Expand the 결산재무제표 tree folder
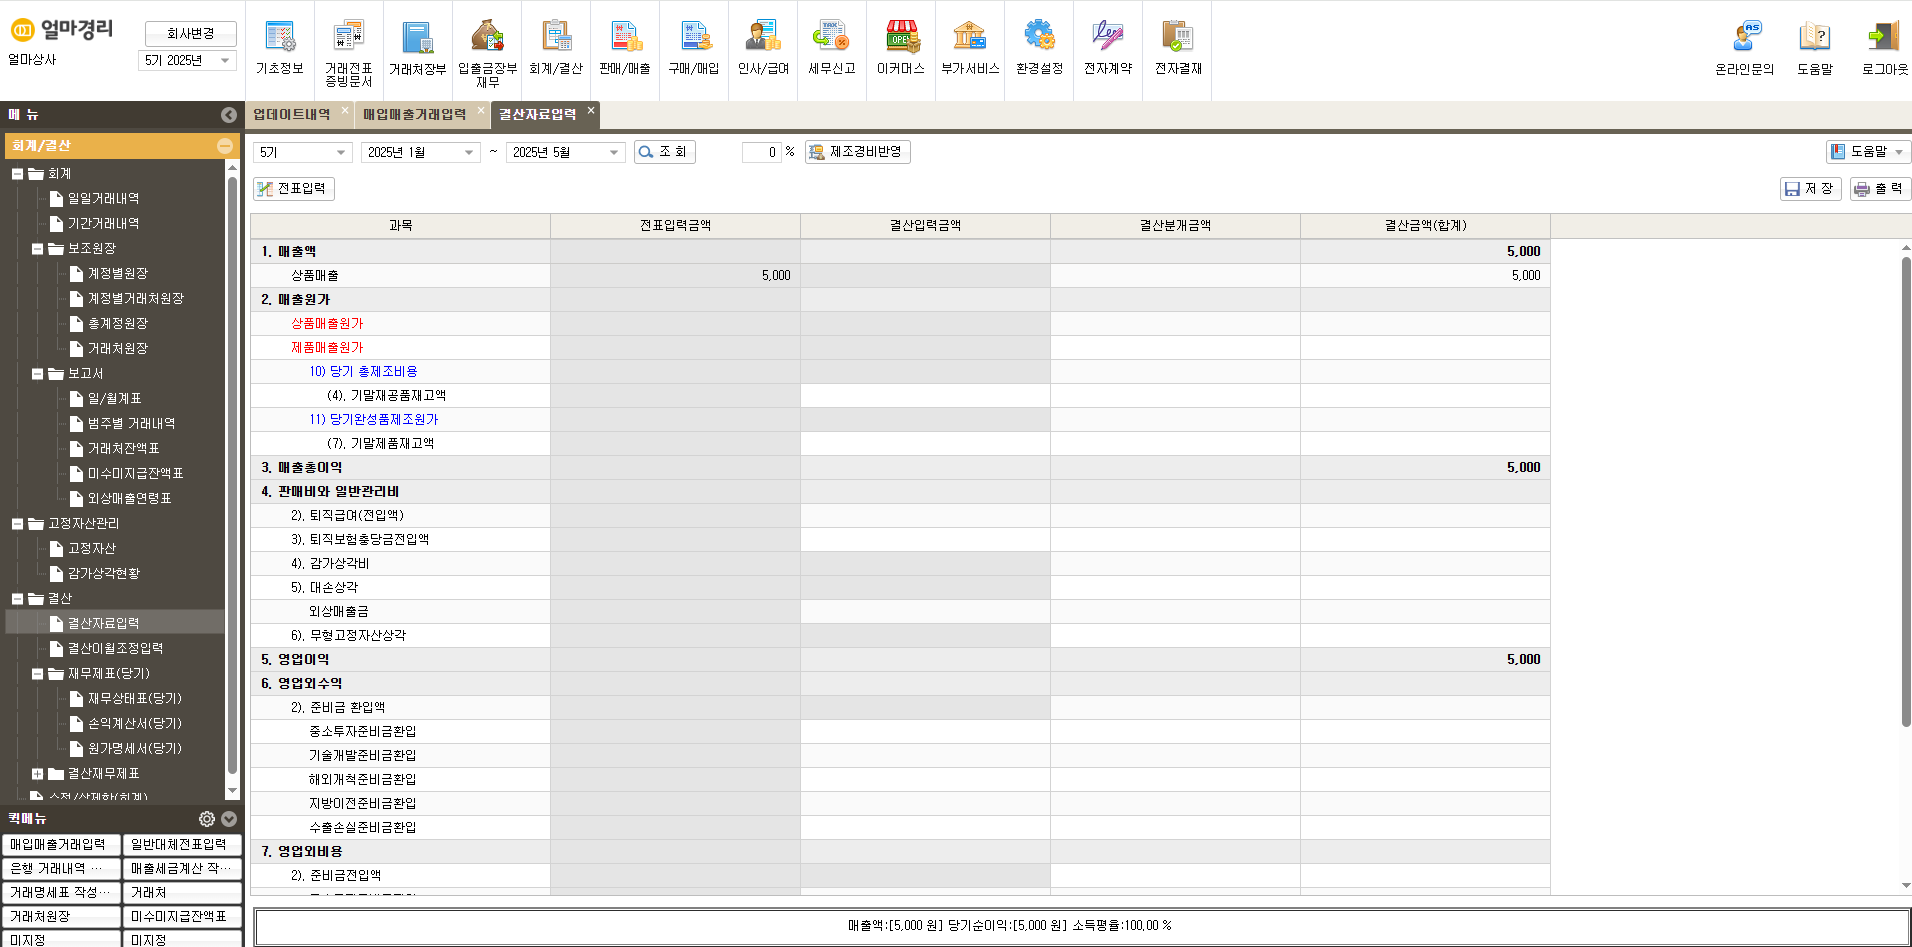The image size is (1912, 947). (x=37, y=774)
